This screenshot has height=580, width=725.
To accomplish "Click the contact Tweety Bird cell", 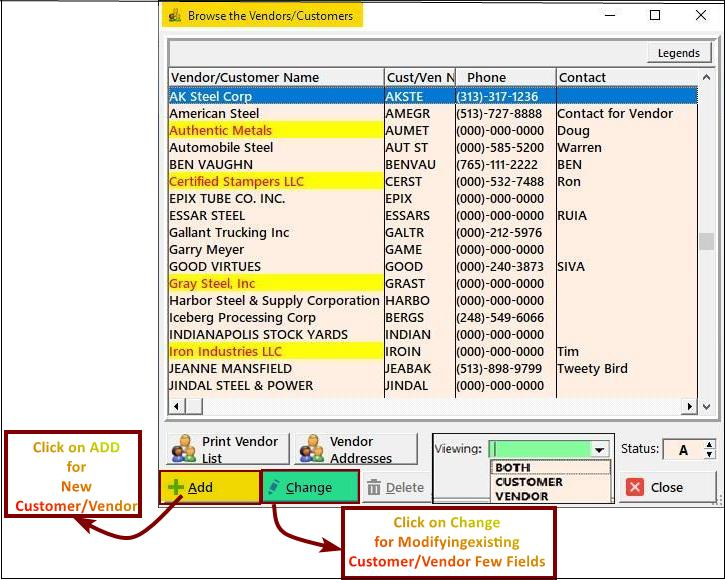I will point(592,369).
